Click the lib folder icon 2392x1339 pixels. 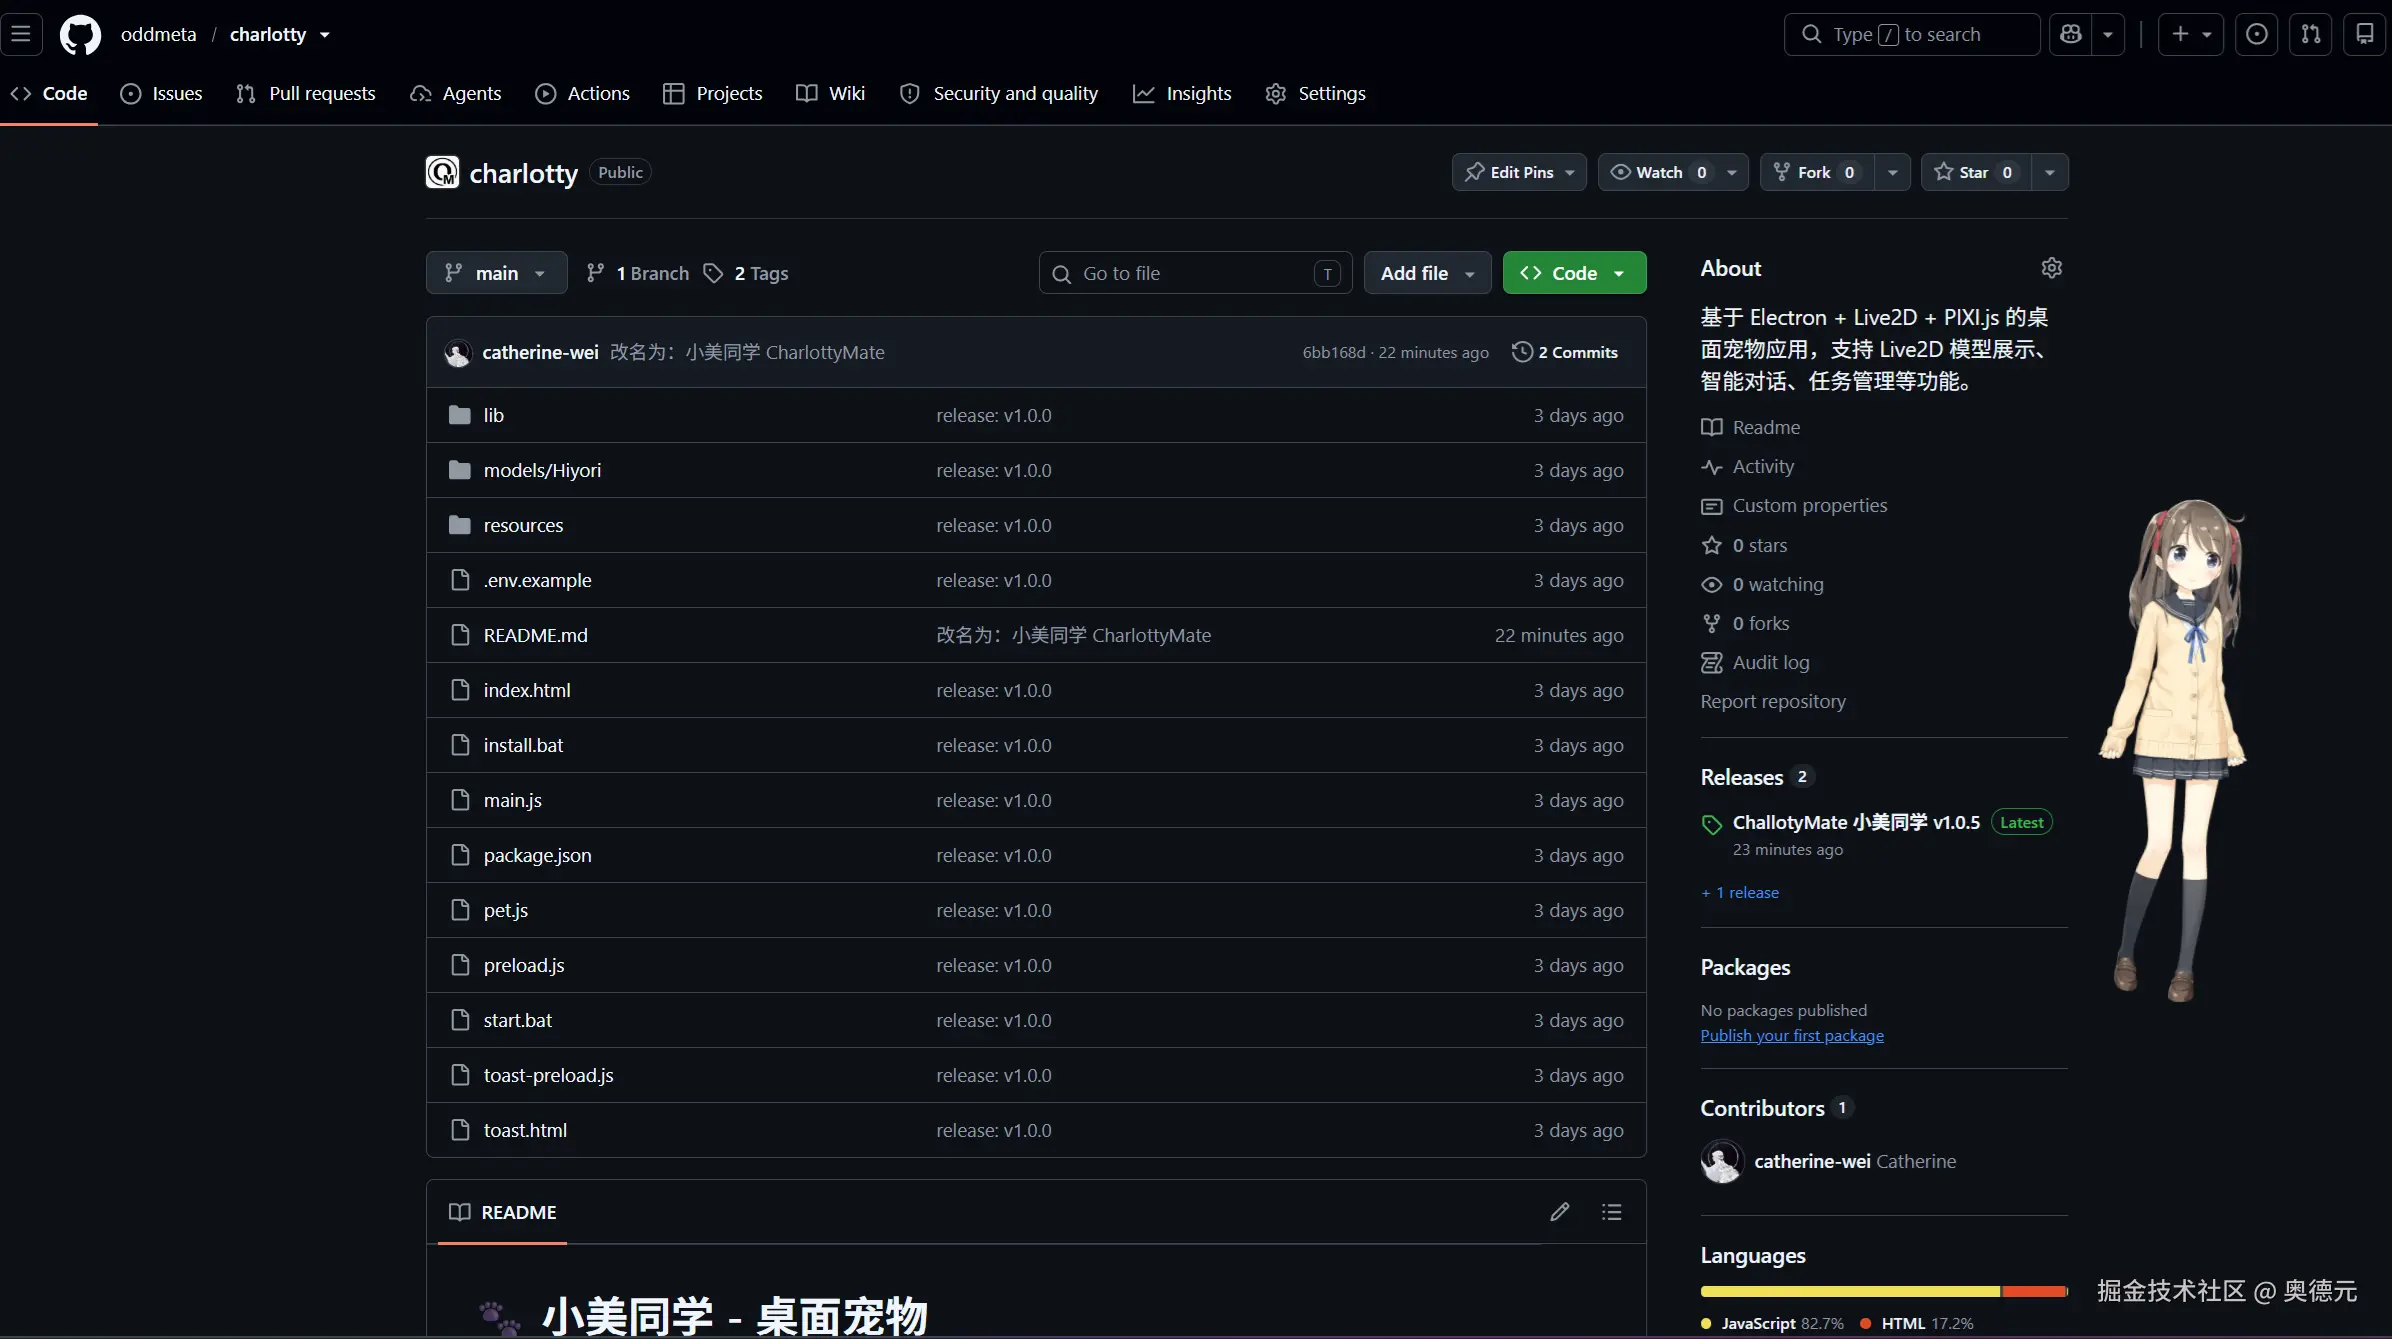pos(460,415)
